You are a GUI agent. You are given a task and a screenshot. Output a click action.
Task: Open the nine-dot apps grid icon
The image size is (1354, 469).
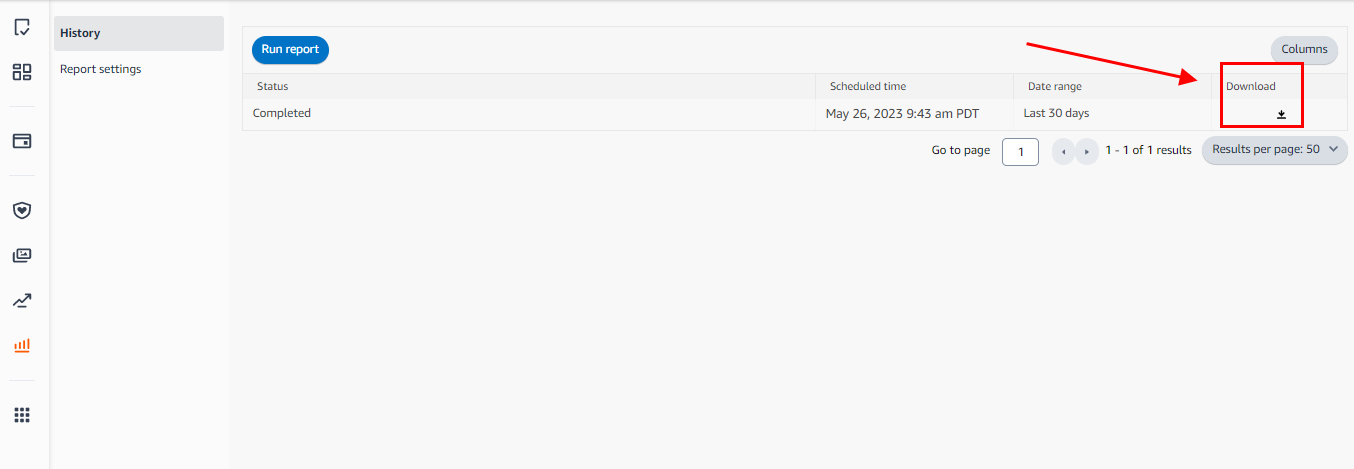click(x=22, y=415)
